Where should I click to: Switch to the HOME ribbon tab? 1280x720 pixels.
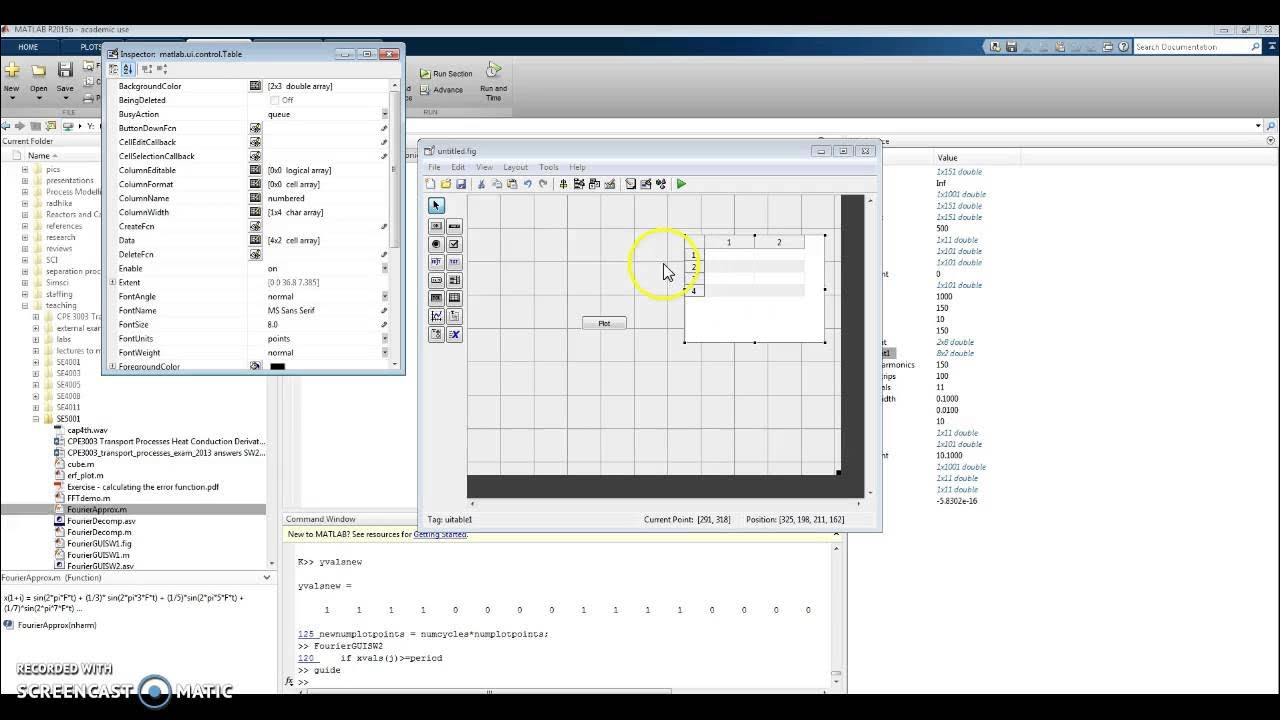28,47
